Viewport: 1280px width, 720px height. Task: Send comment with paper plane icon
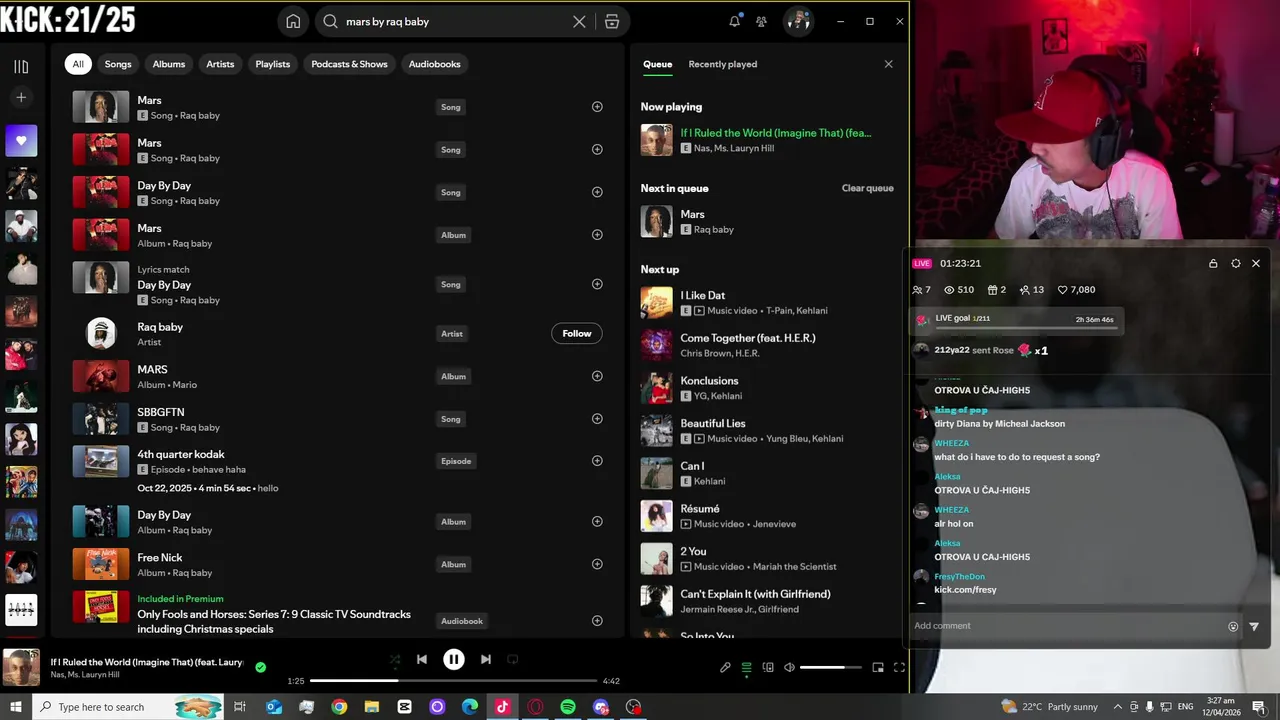(x=1254, y=626)
